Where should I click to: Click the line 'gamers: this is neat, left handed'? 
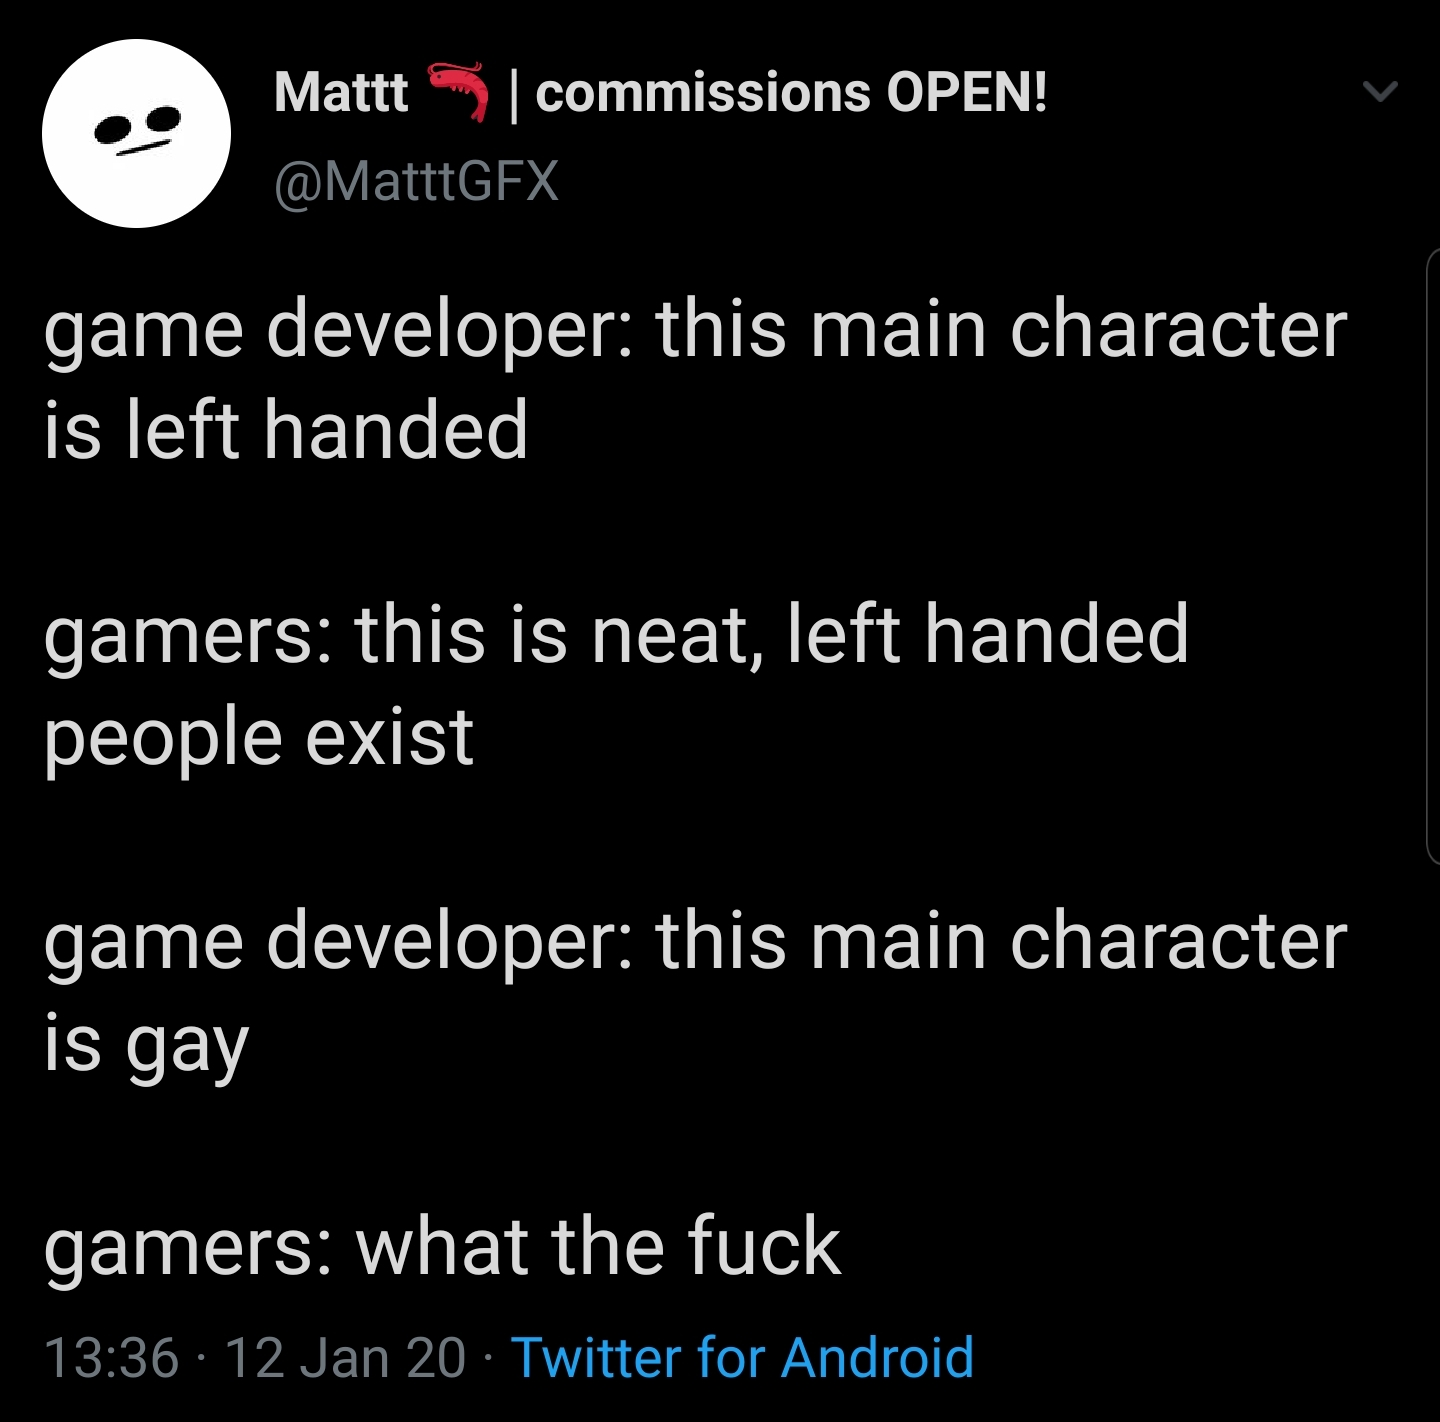[x=616, y=634]
